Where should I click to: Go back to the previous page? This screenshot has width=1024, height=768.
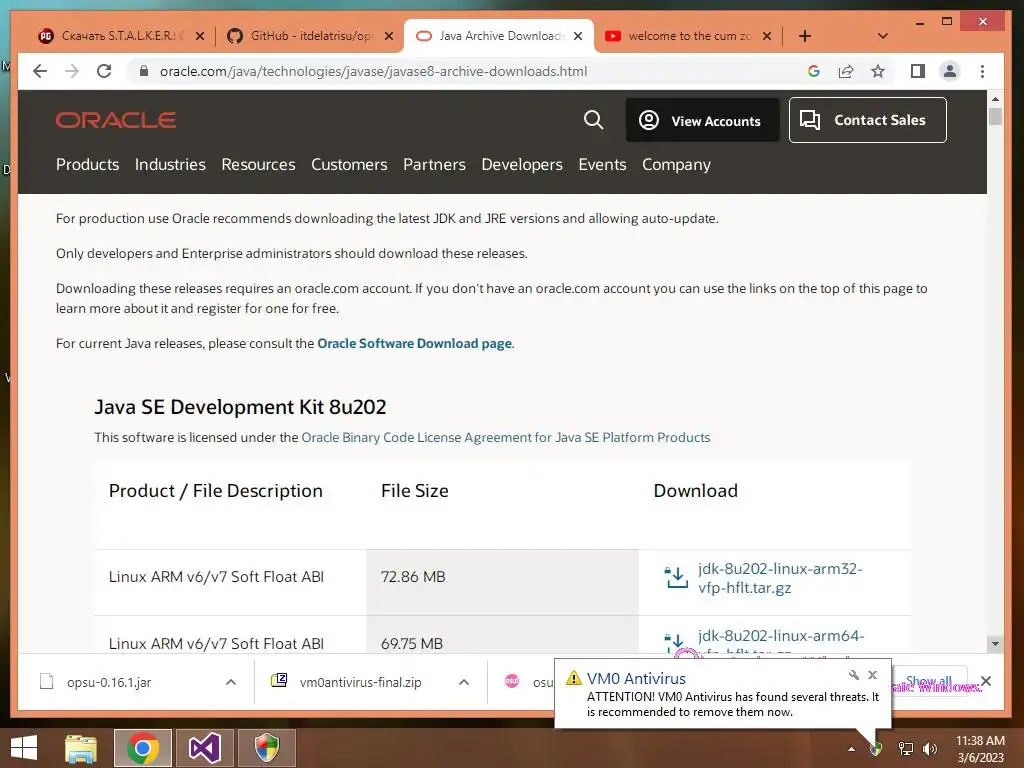pyautogui.click(x=40, y=71)
